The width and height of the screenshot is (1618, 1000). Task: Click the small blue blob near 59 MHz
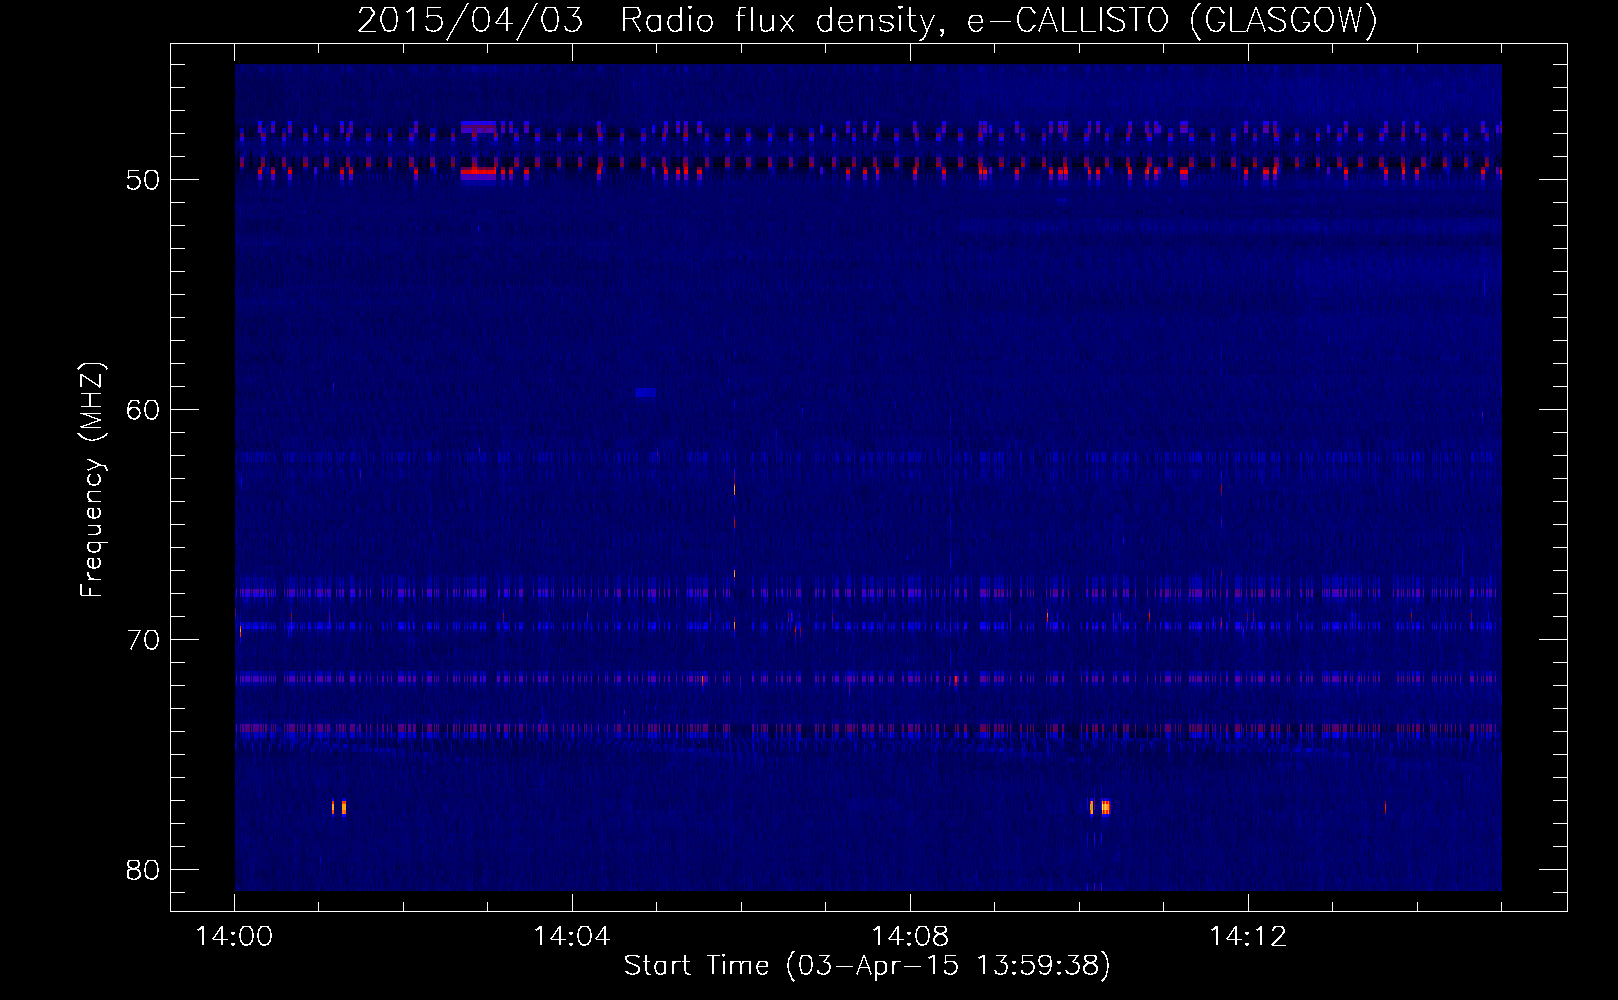point(645,392)
